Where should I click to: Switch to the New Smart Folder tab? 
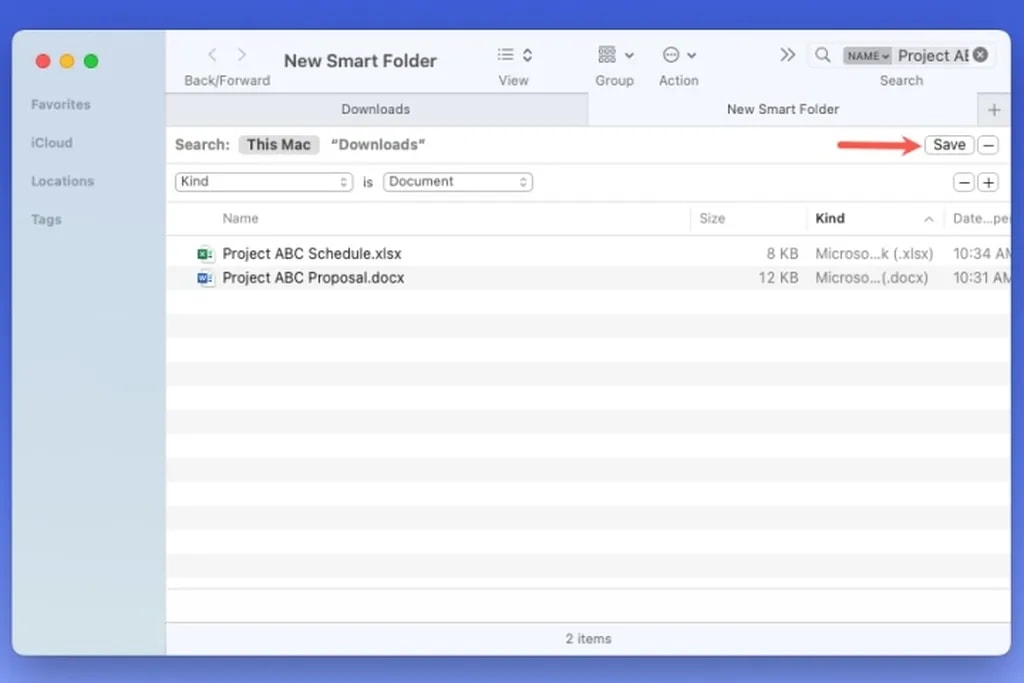pos(782,109)
